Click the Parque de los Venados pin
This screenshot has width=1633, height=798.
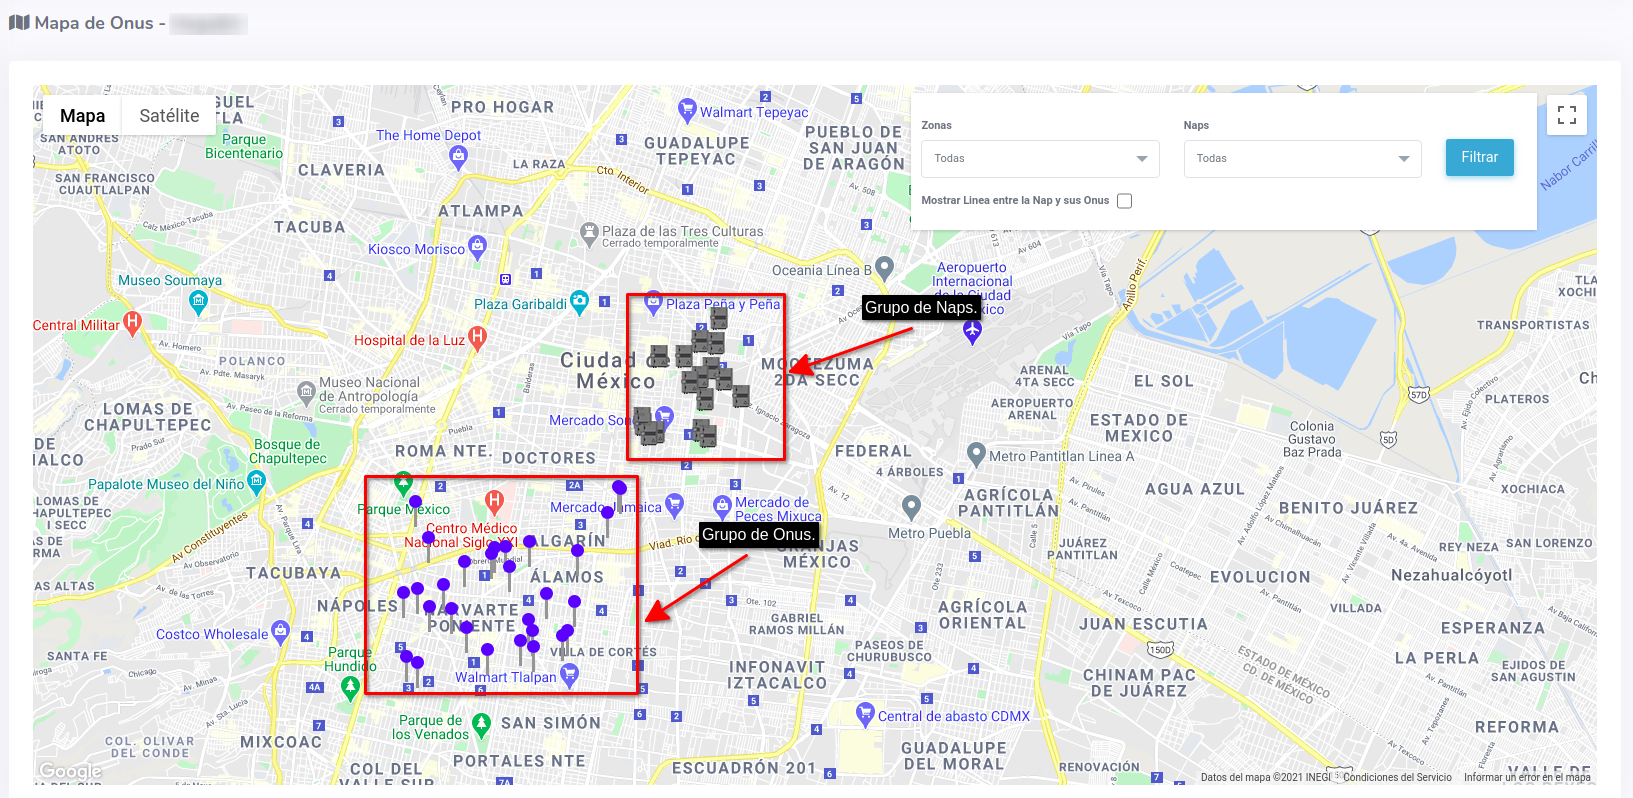point(481,723)
